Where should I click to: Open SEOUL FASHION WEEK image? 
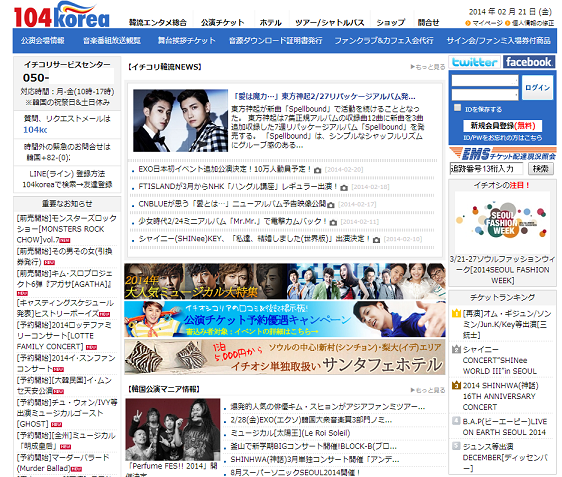pos(502,223)
